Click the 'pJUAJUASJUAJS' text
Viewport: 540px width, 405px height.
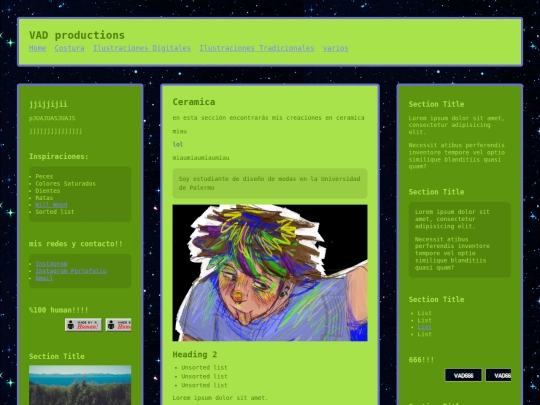point(52,118)
